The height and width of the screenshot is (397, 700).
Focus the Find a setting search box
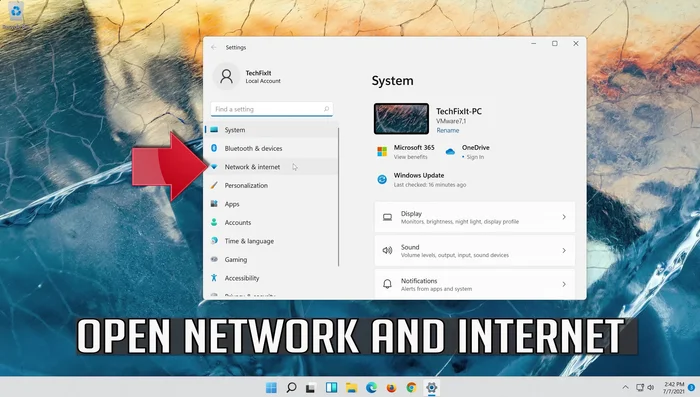(272, 109)
